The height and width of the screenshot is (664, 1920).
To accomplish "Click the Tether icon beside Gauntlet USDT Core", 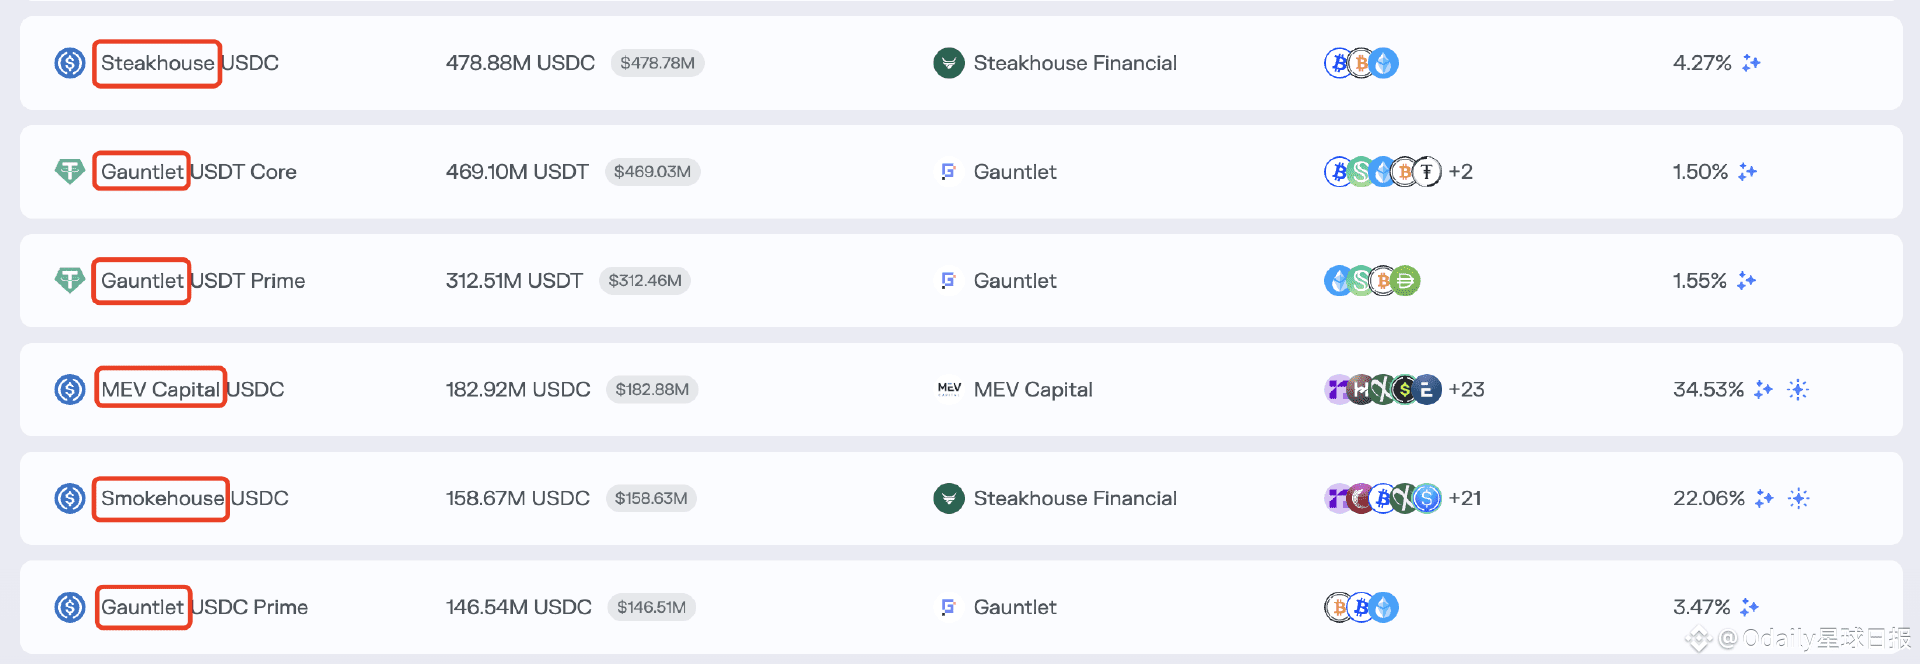I will click(69, 171).
